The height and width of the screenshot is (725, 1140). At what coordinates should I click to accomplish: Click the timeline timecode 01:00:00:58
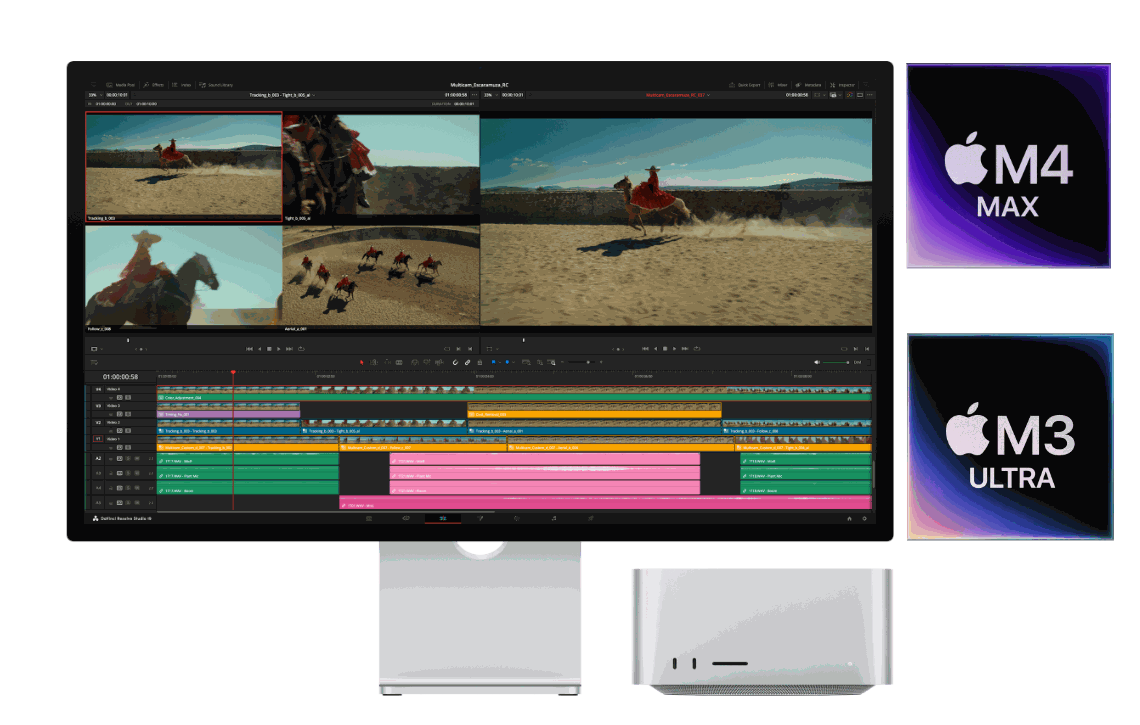click(x=120, y=377)
